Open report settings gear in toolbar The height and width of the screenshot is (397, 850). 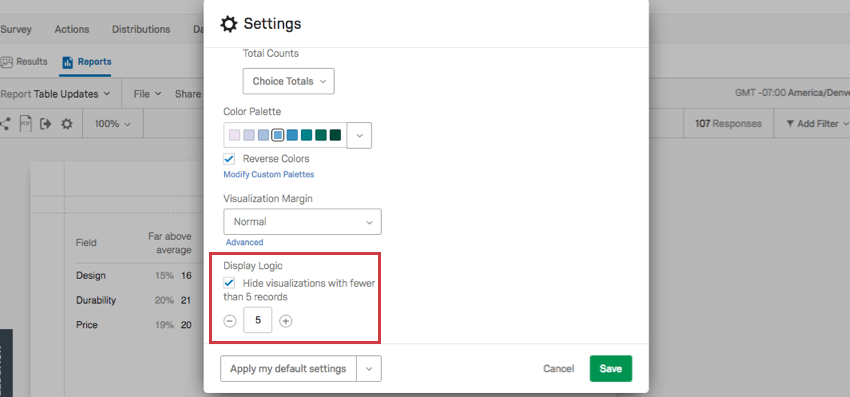tap(67, 124)
